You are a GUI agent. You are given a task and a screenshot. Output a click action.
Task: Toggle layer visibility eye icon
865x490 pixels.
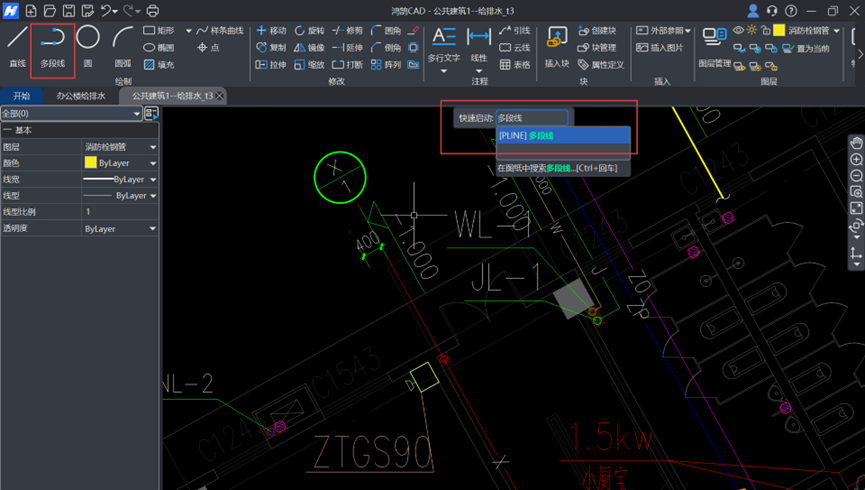739,31
